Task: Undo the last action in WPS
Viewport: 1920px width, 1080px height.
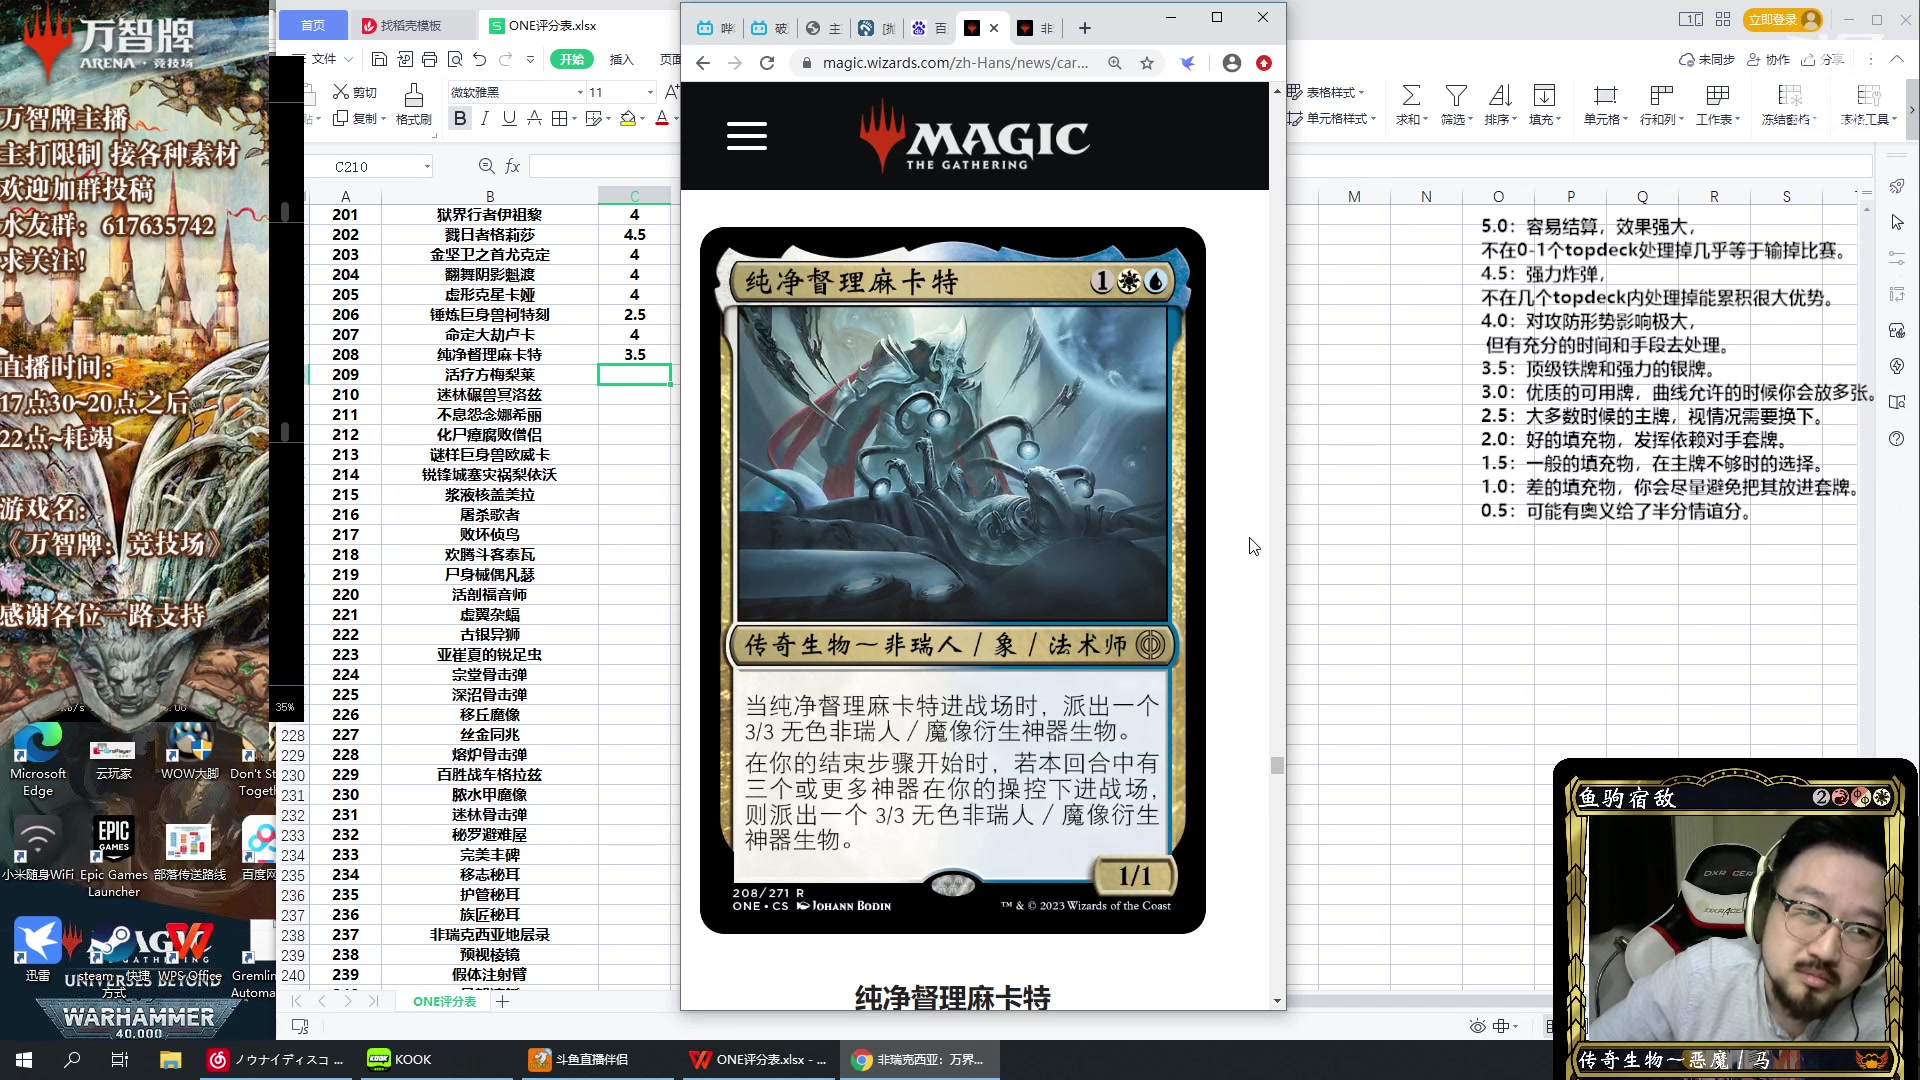Action: pyautogui.click(x=480, y=59)
